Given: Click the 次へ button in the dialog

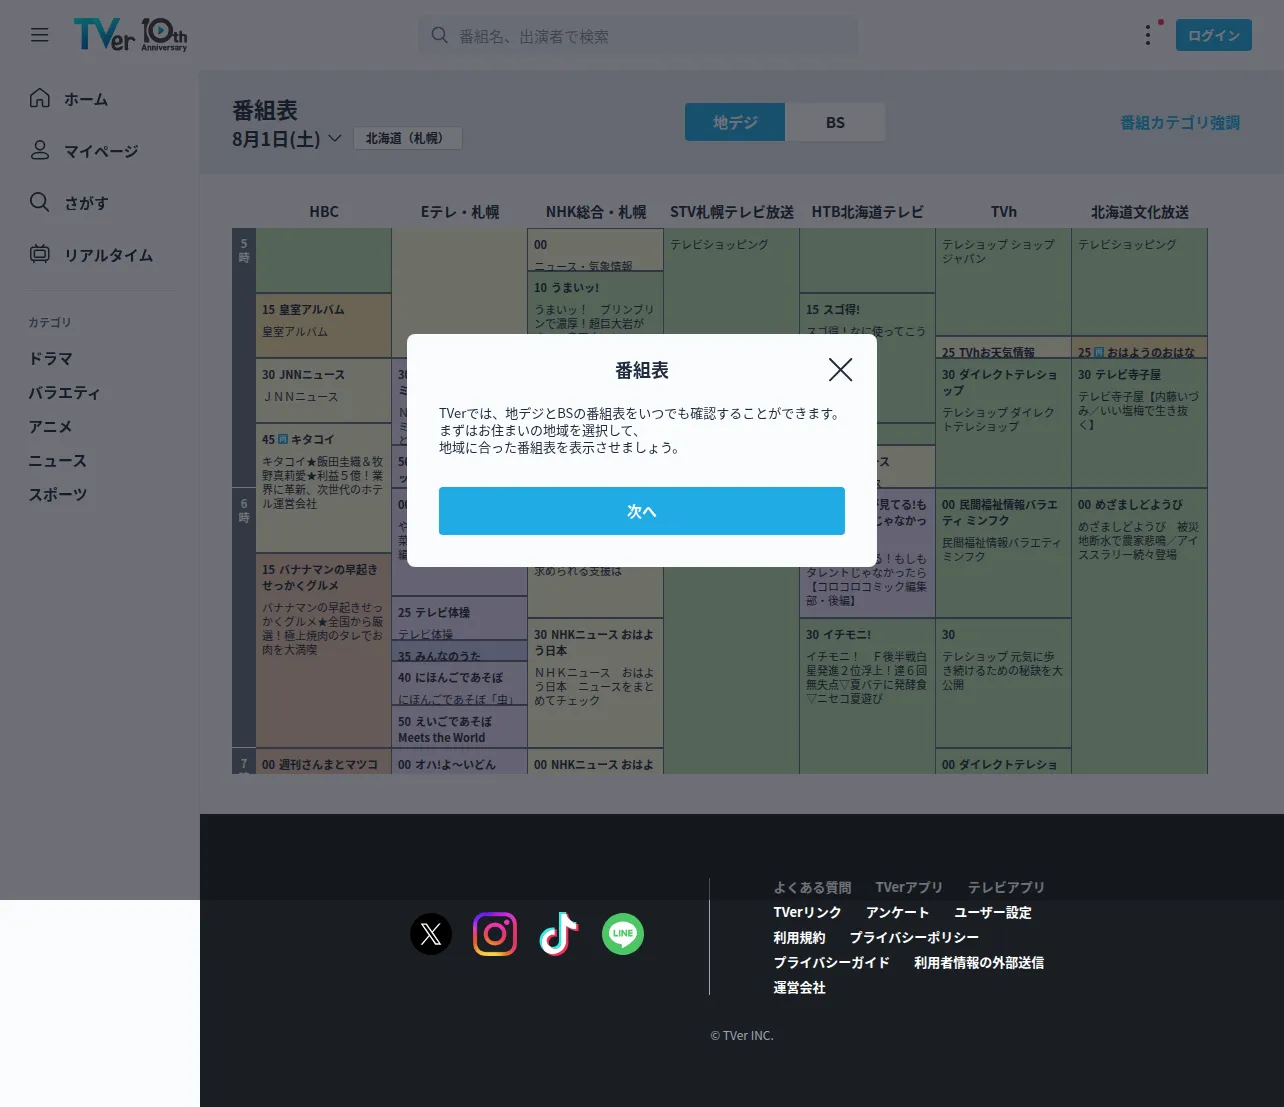Looking at the screenshot, I should [x=642, y=511].
